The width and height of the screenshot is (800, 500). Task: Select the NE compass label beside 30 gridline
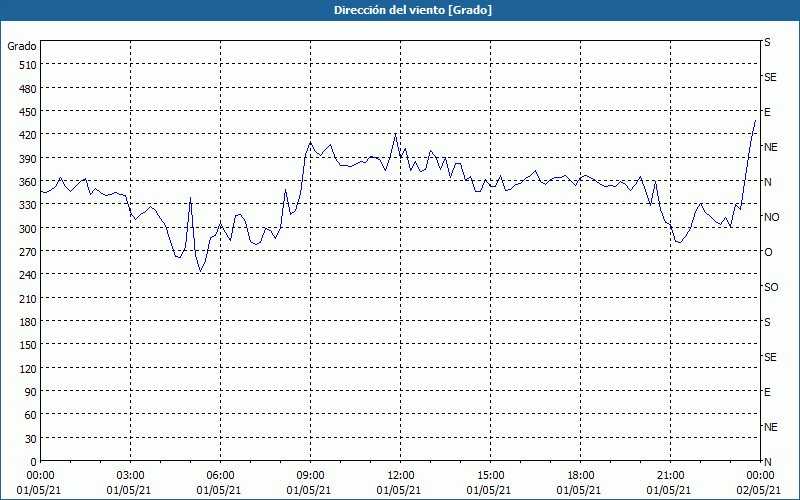(x=771, y=427)
